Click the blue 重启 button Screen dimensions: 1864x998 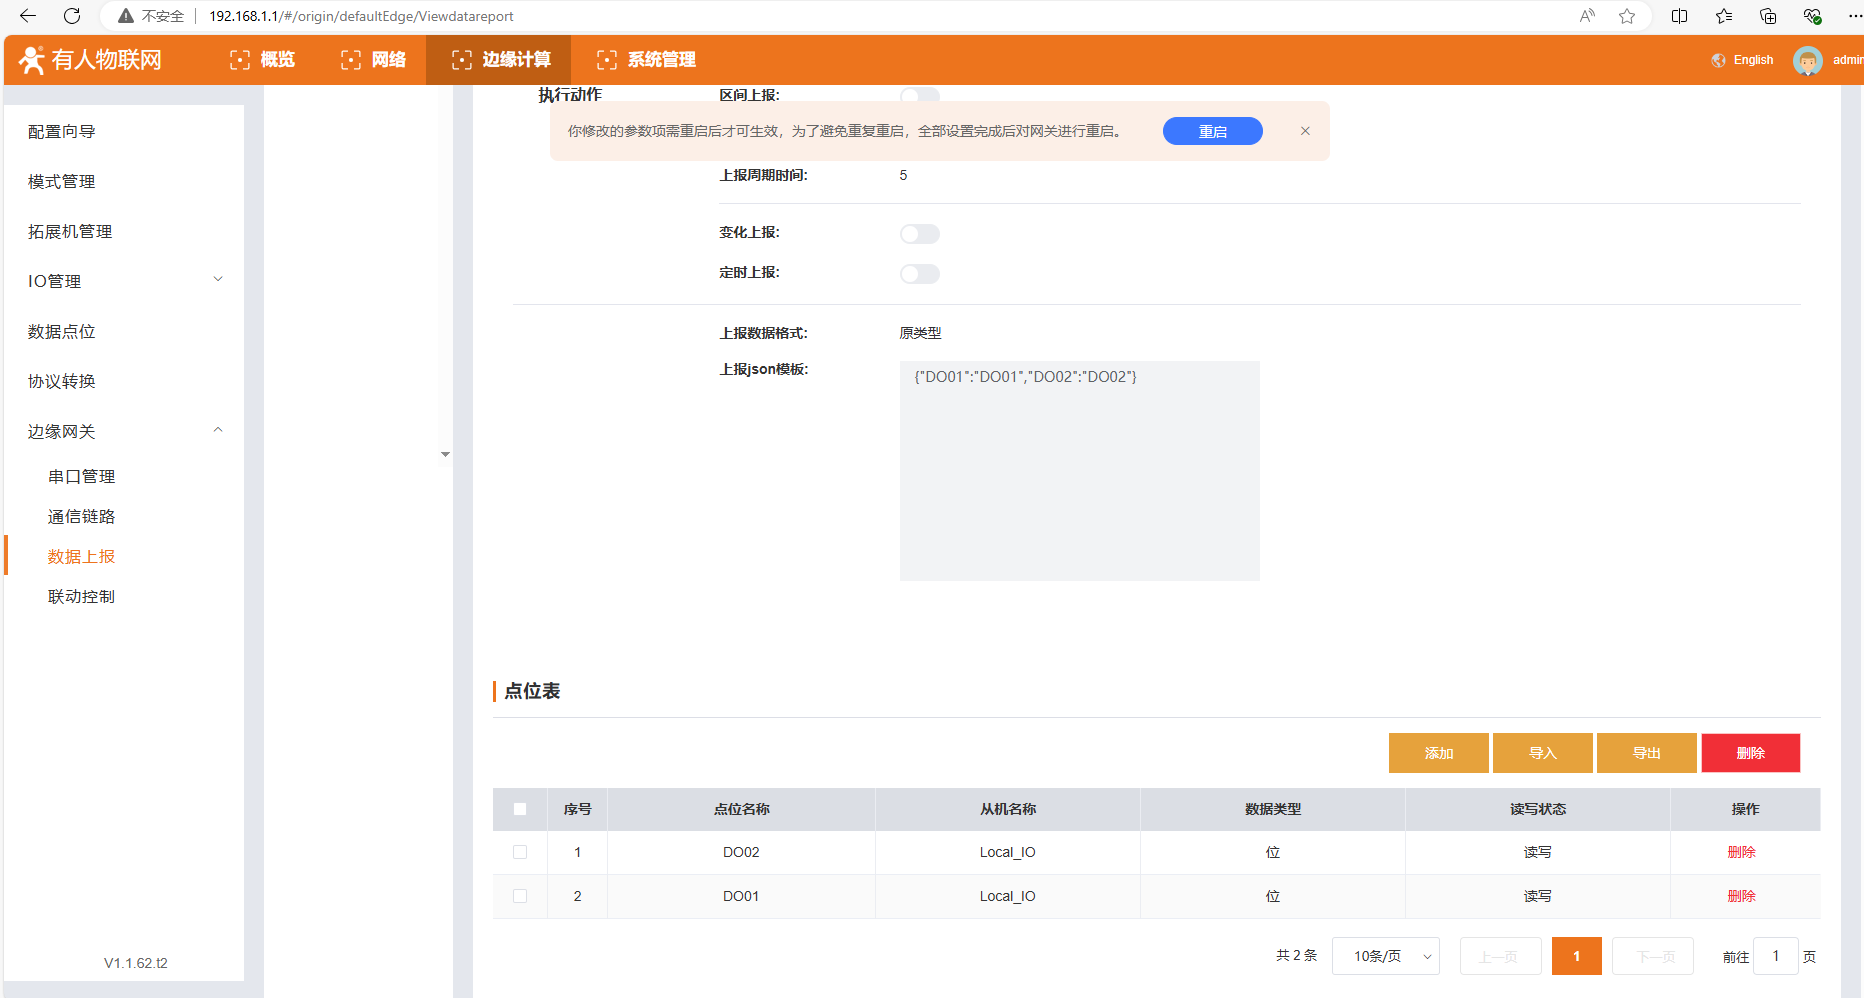tap(1212, 131)
